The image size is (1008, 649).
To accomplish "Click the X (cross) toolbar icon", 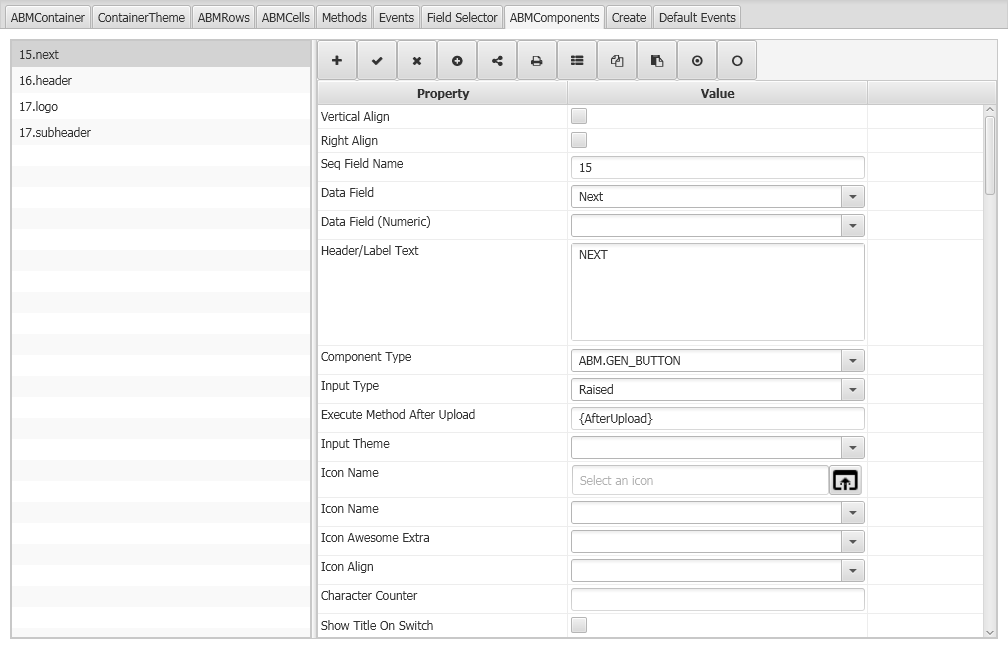I will 417,61.
